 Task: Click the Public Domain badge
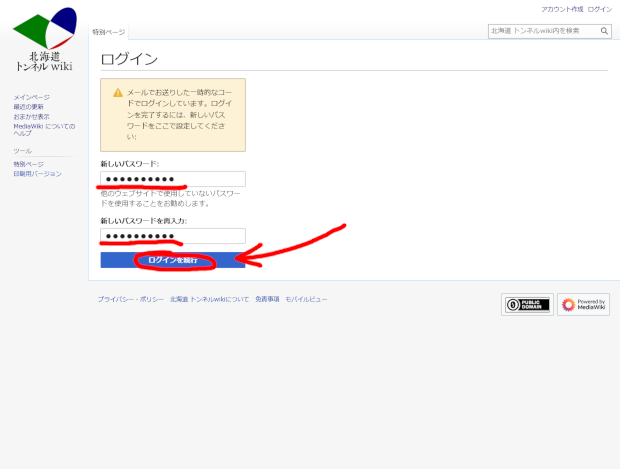[527, 305]
